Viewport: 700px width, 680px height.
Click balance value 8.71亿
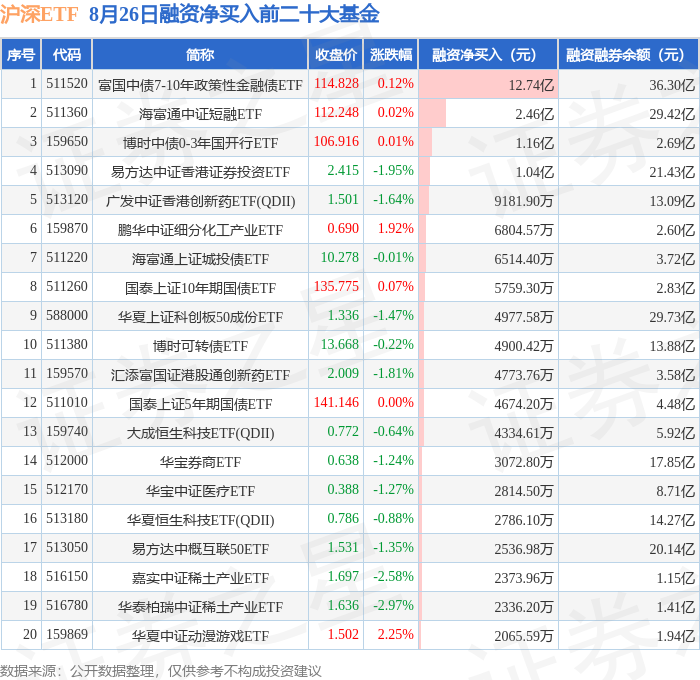pos(675,491)
